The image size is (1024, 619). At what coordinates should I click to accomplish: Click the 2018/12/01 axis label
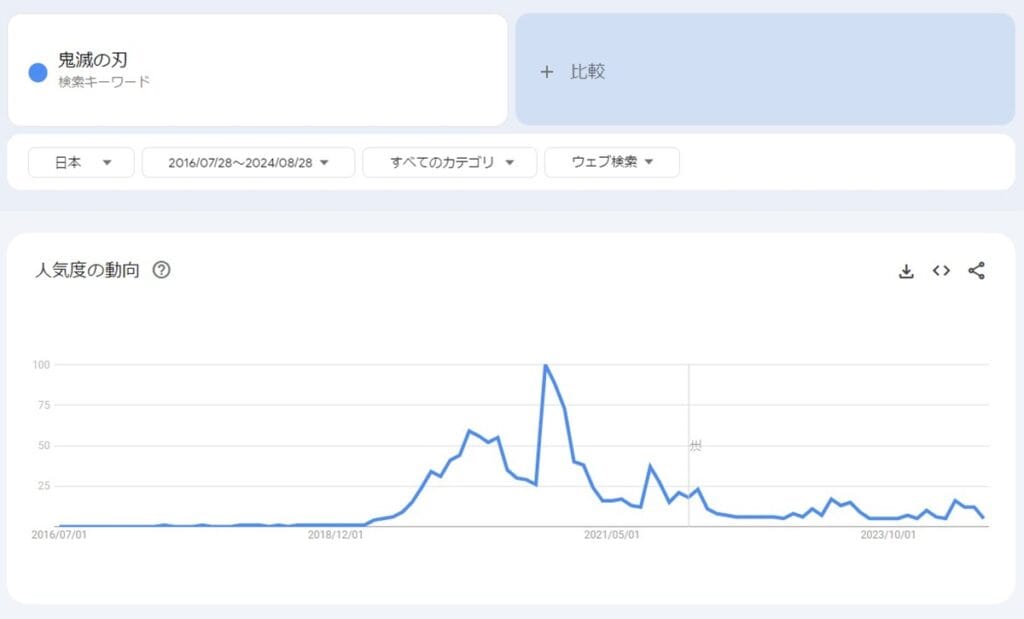(335, 535)
